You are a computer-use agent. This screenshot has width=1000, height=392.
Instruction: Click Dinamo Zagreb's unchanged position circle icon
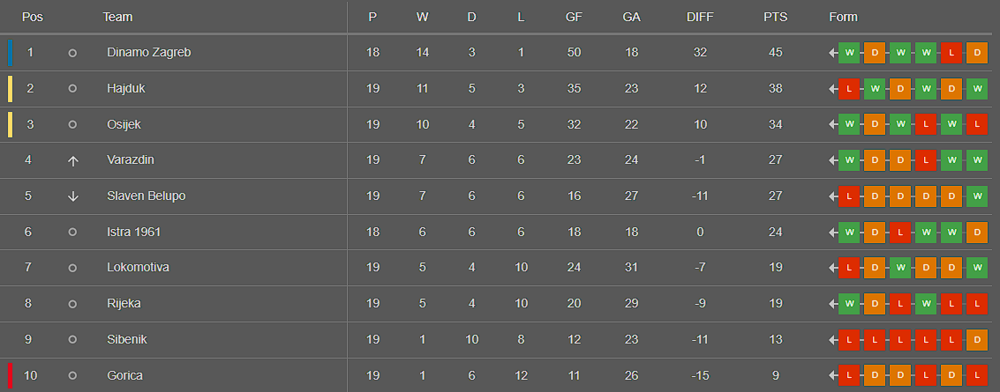[73, 53]
